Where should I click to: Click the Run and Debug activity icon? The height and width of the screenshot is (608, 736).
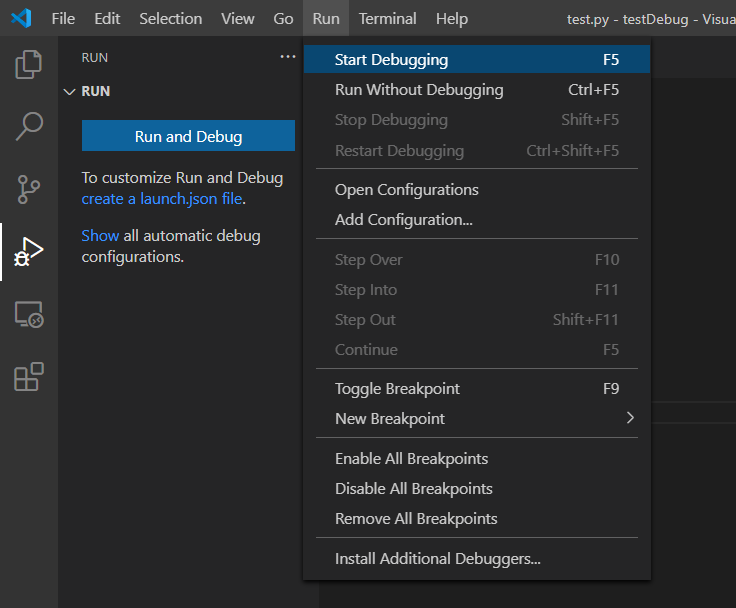tap(28, 252)
